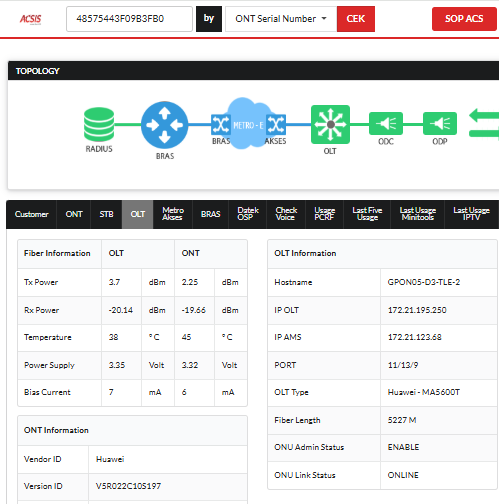The image size is (499, 504).
Task: Open the Last Usage Minitools tab
Action: click(418, 214)
